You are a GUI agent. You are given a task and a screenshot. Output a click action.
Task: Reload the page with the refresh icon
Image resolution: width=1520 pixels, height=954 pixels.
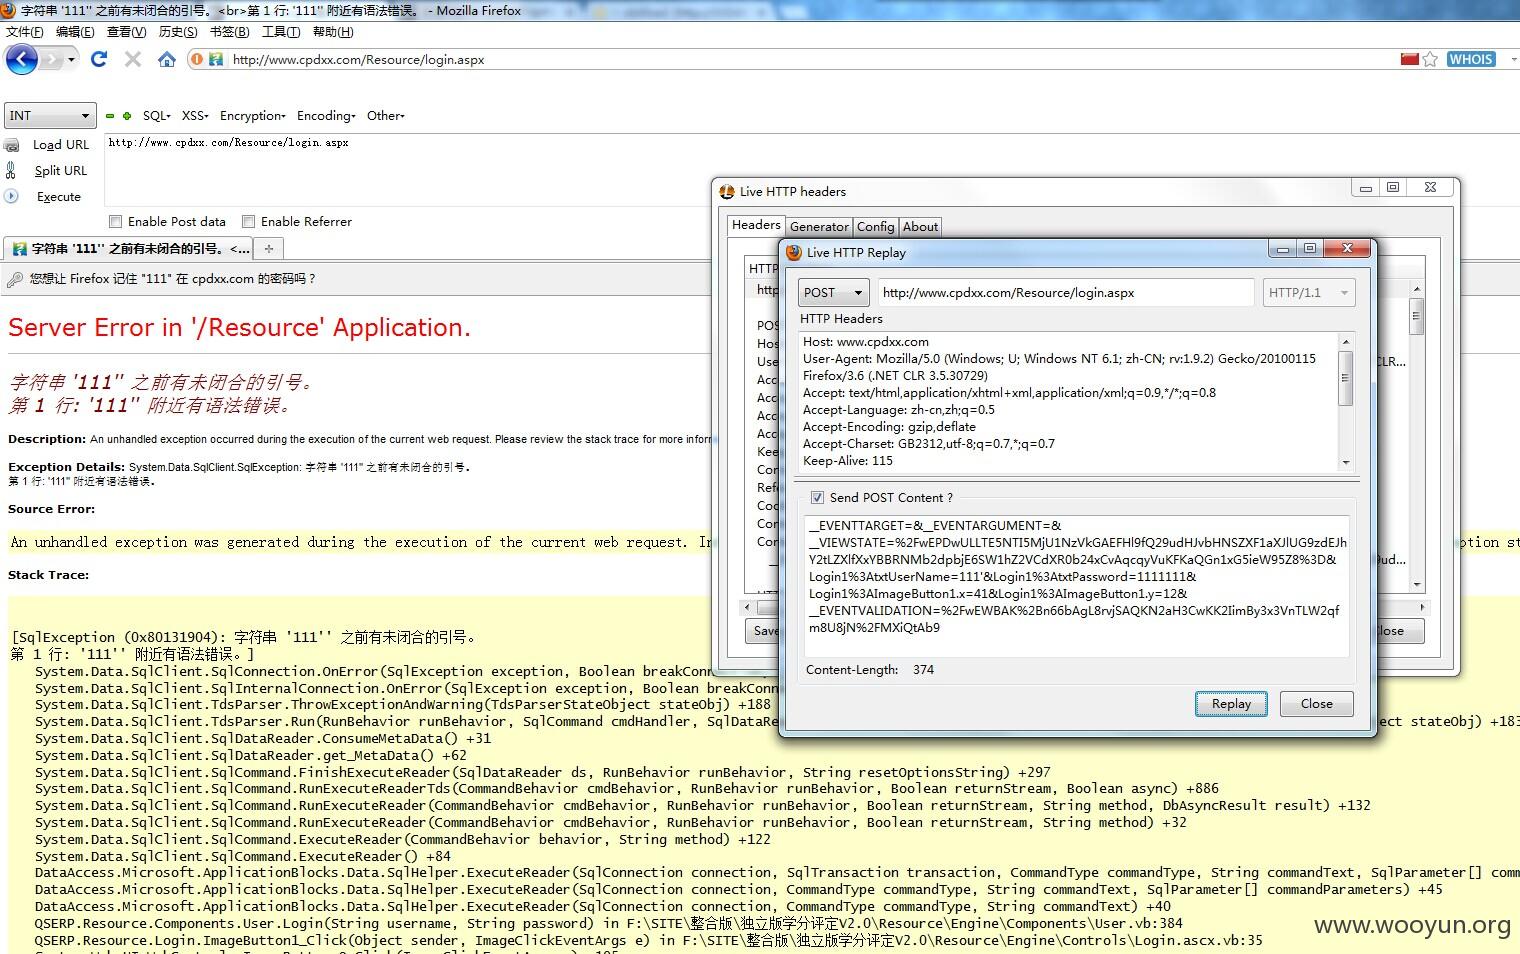coord(98,60)
